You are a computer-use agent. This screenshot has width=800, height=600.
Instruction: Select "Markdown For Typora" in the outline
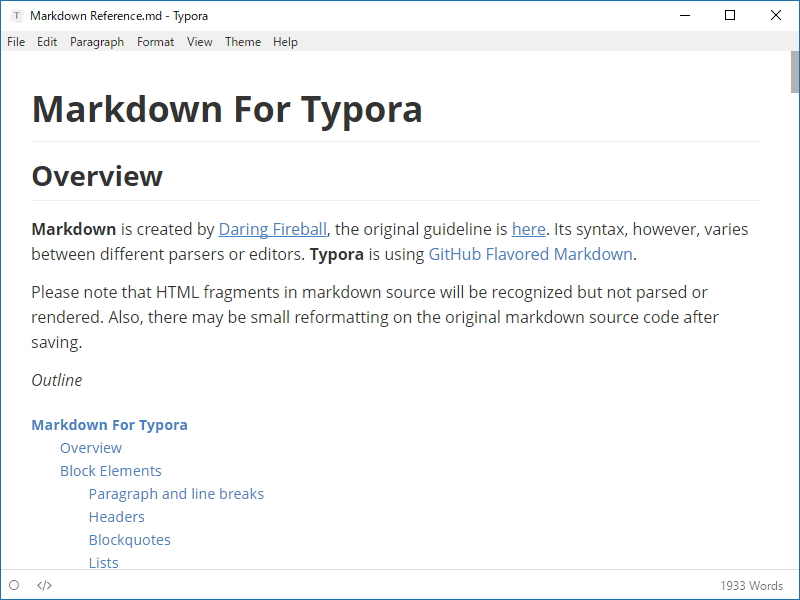click(109, 424)
